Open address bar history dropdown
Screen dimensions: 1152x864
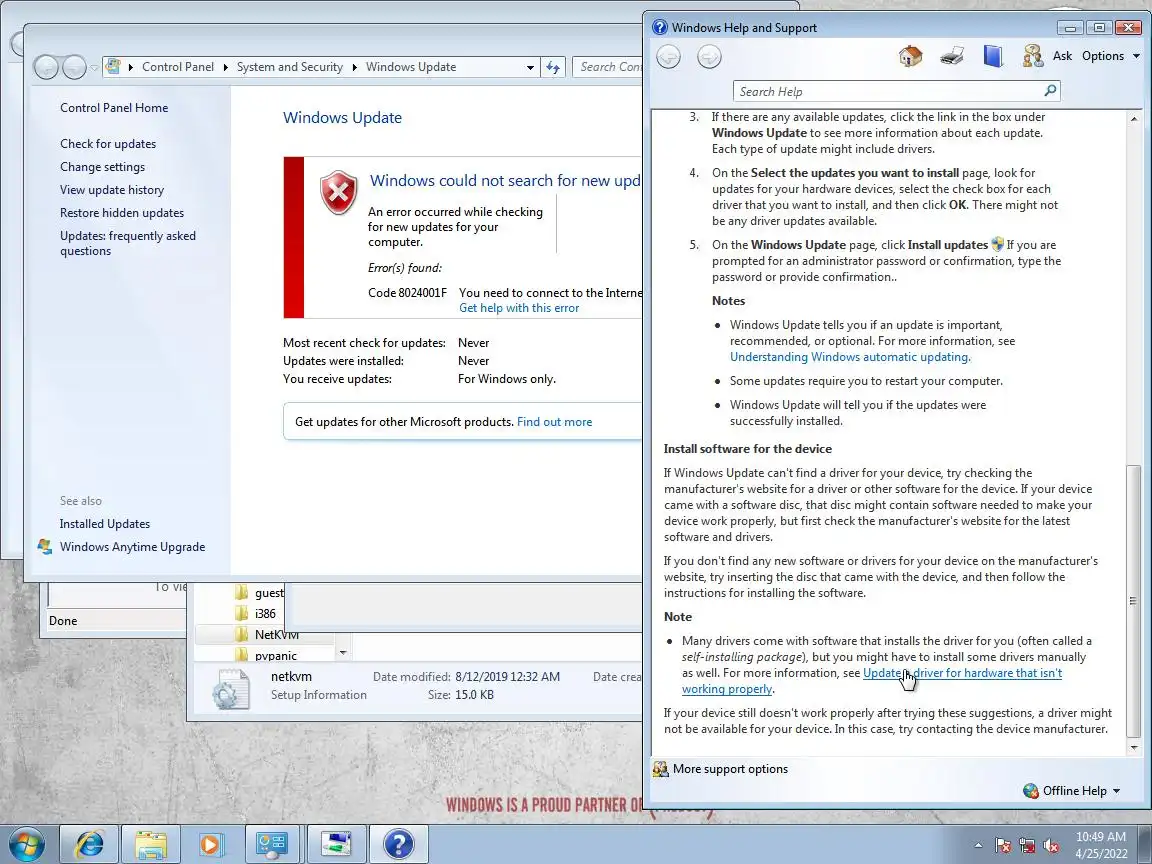[x=530, y=67]
